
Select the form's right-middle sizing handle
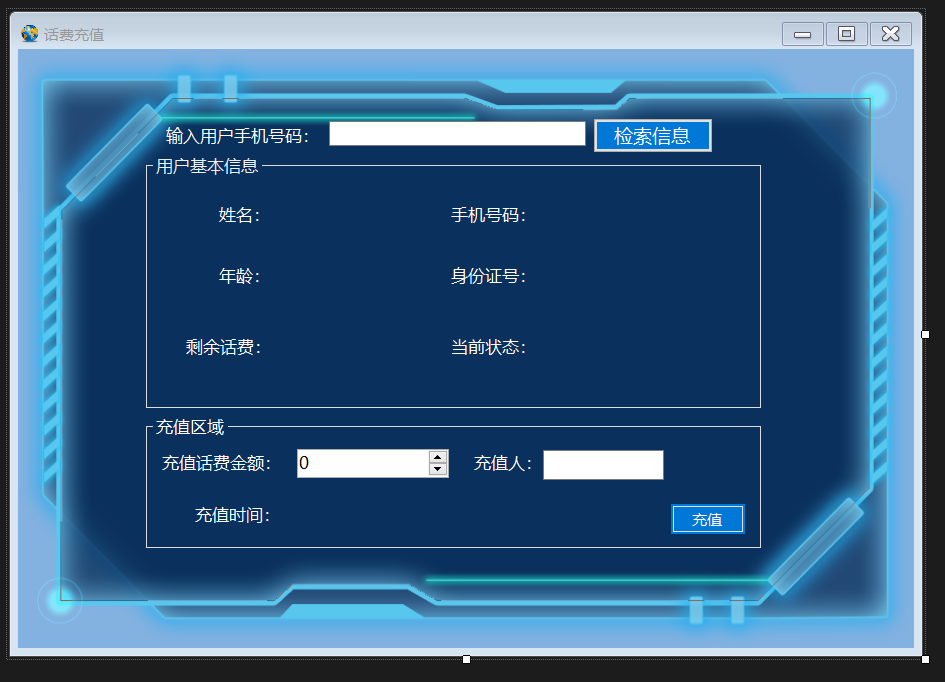tap(925, 334)
